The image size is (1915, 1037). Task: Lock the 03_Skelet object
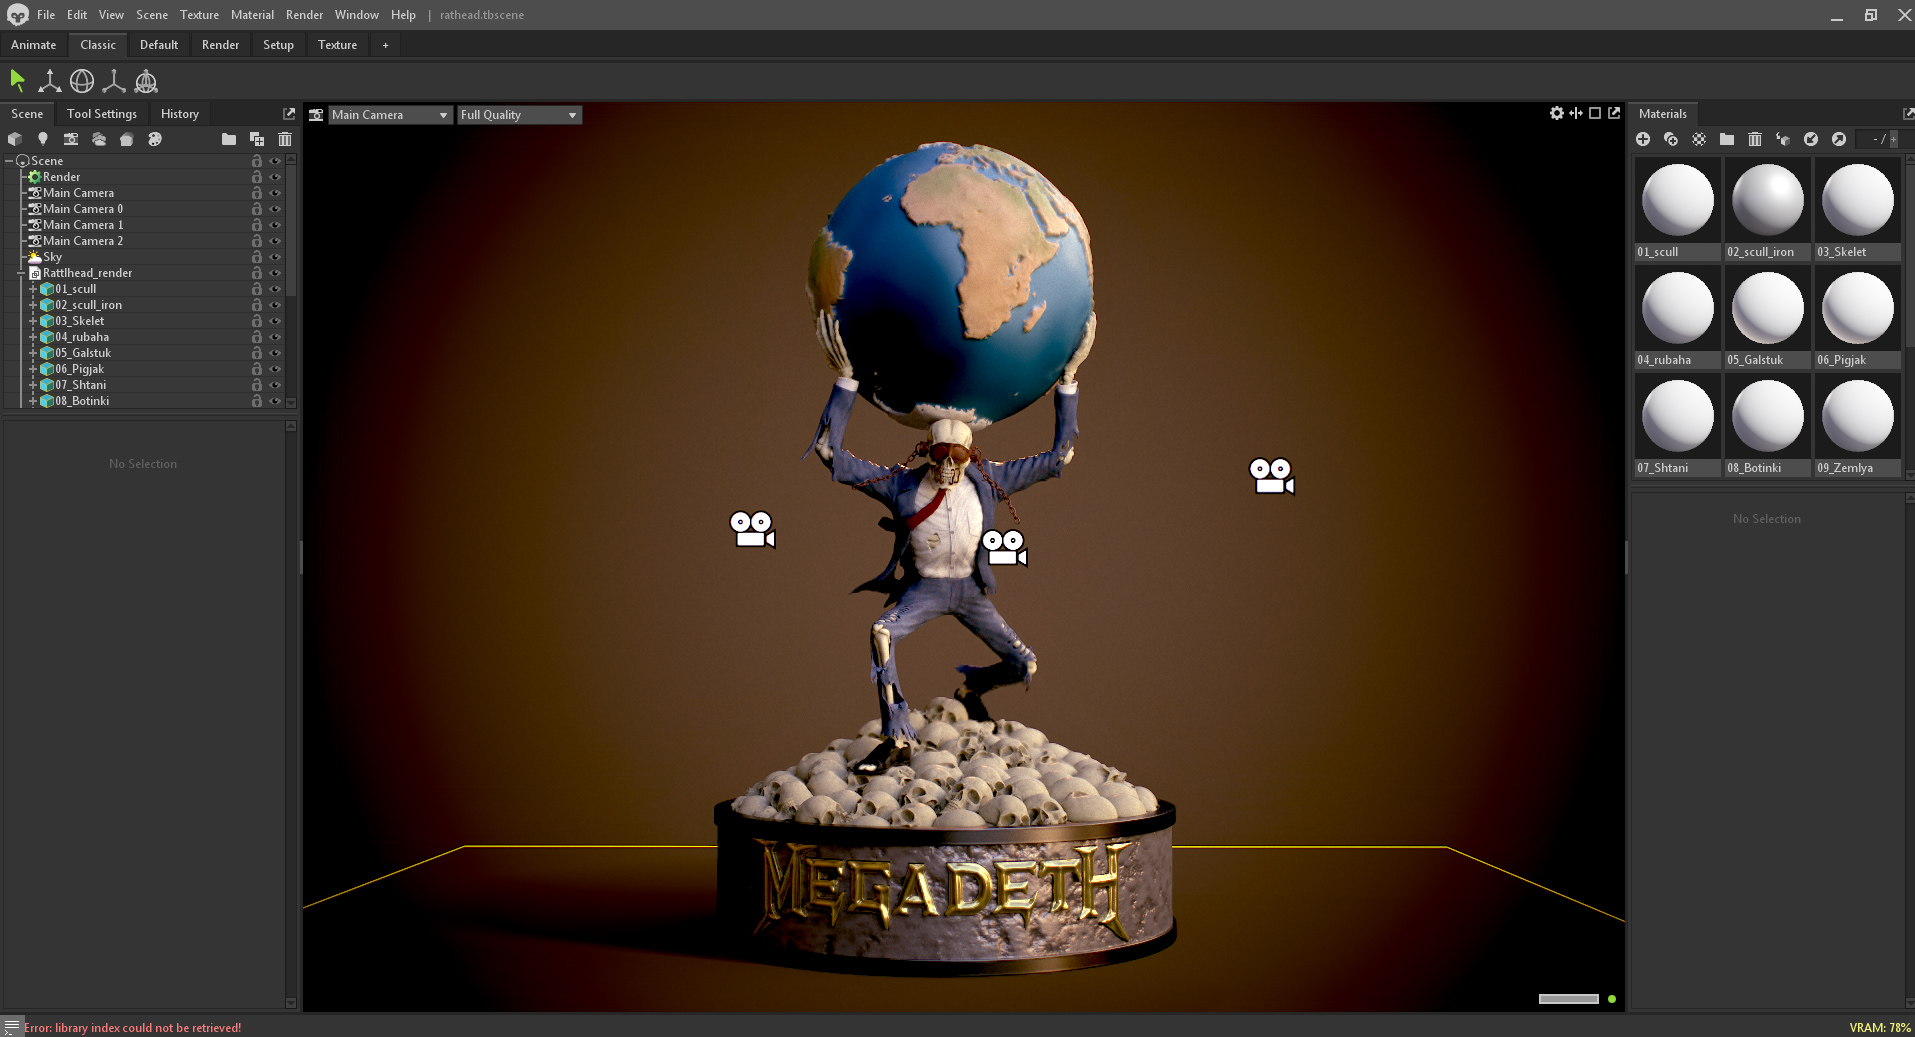257,321
